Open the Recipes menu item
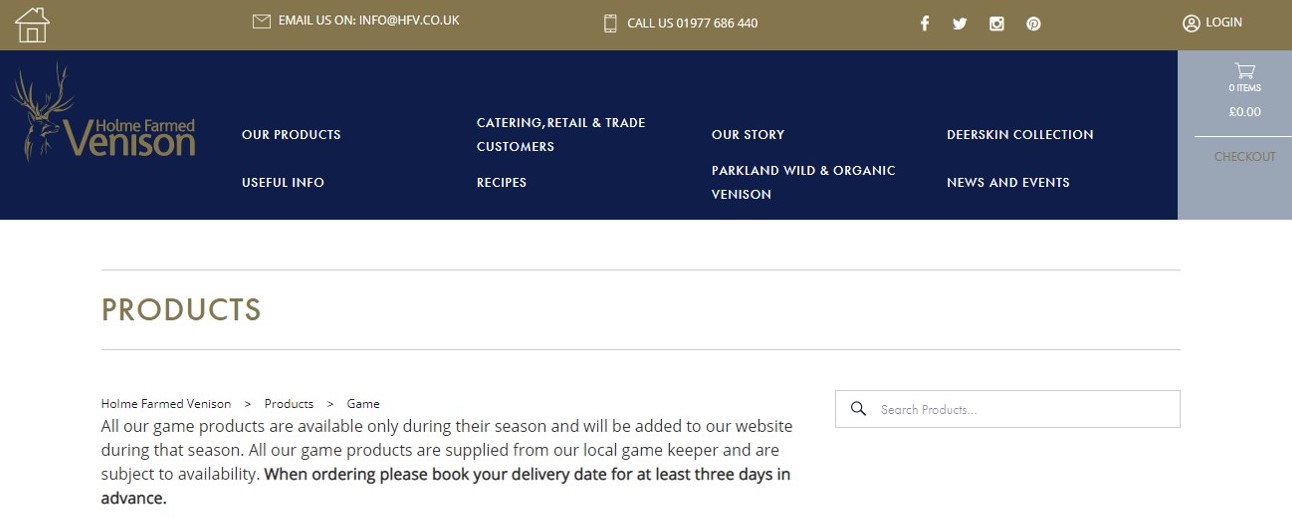This screenshot has height=526, width=1292. pos(501,183)
